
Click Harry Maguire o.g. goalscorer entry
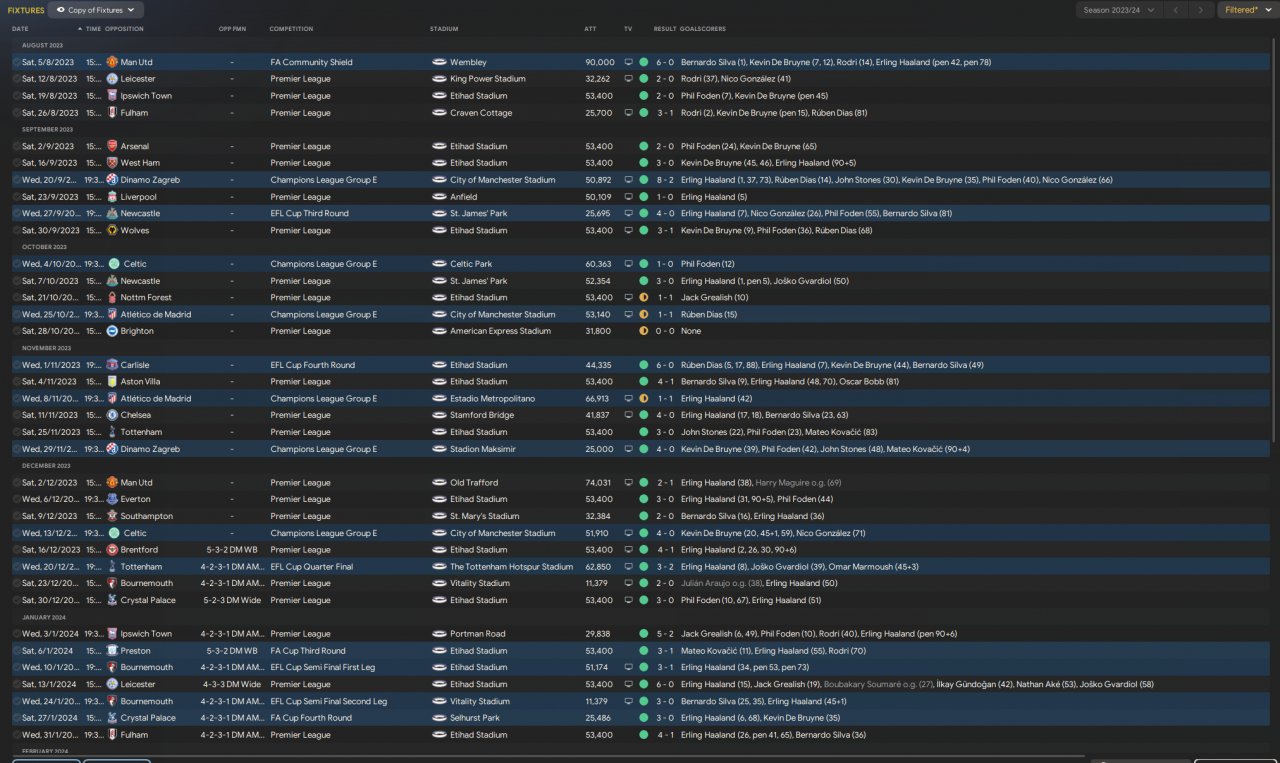[798, 482]
